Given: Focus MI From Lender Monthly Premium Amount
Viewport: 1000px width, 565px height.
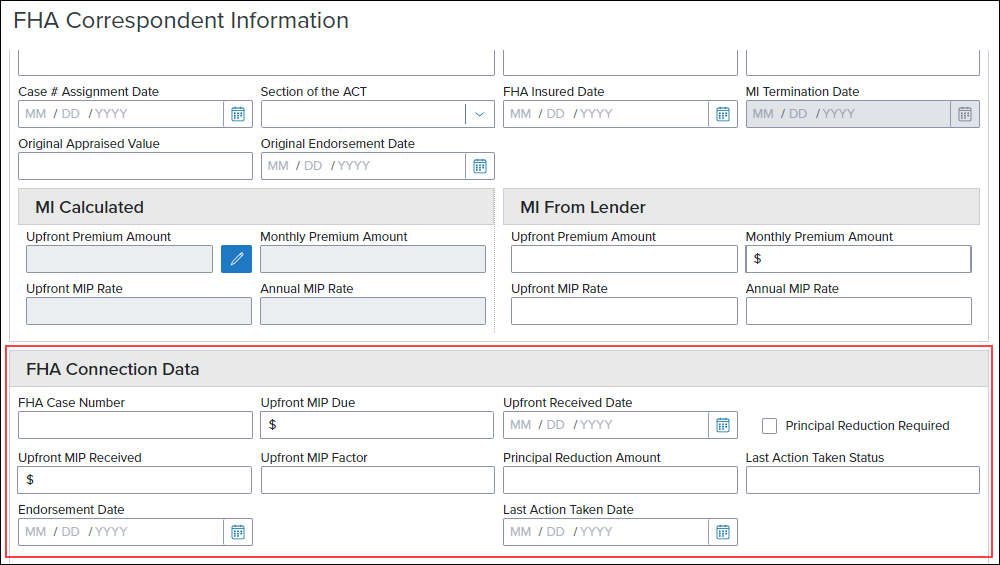Looking at the screenshot, I should pos(858,259).
